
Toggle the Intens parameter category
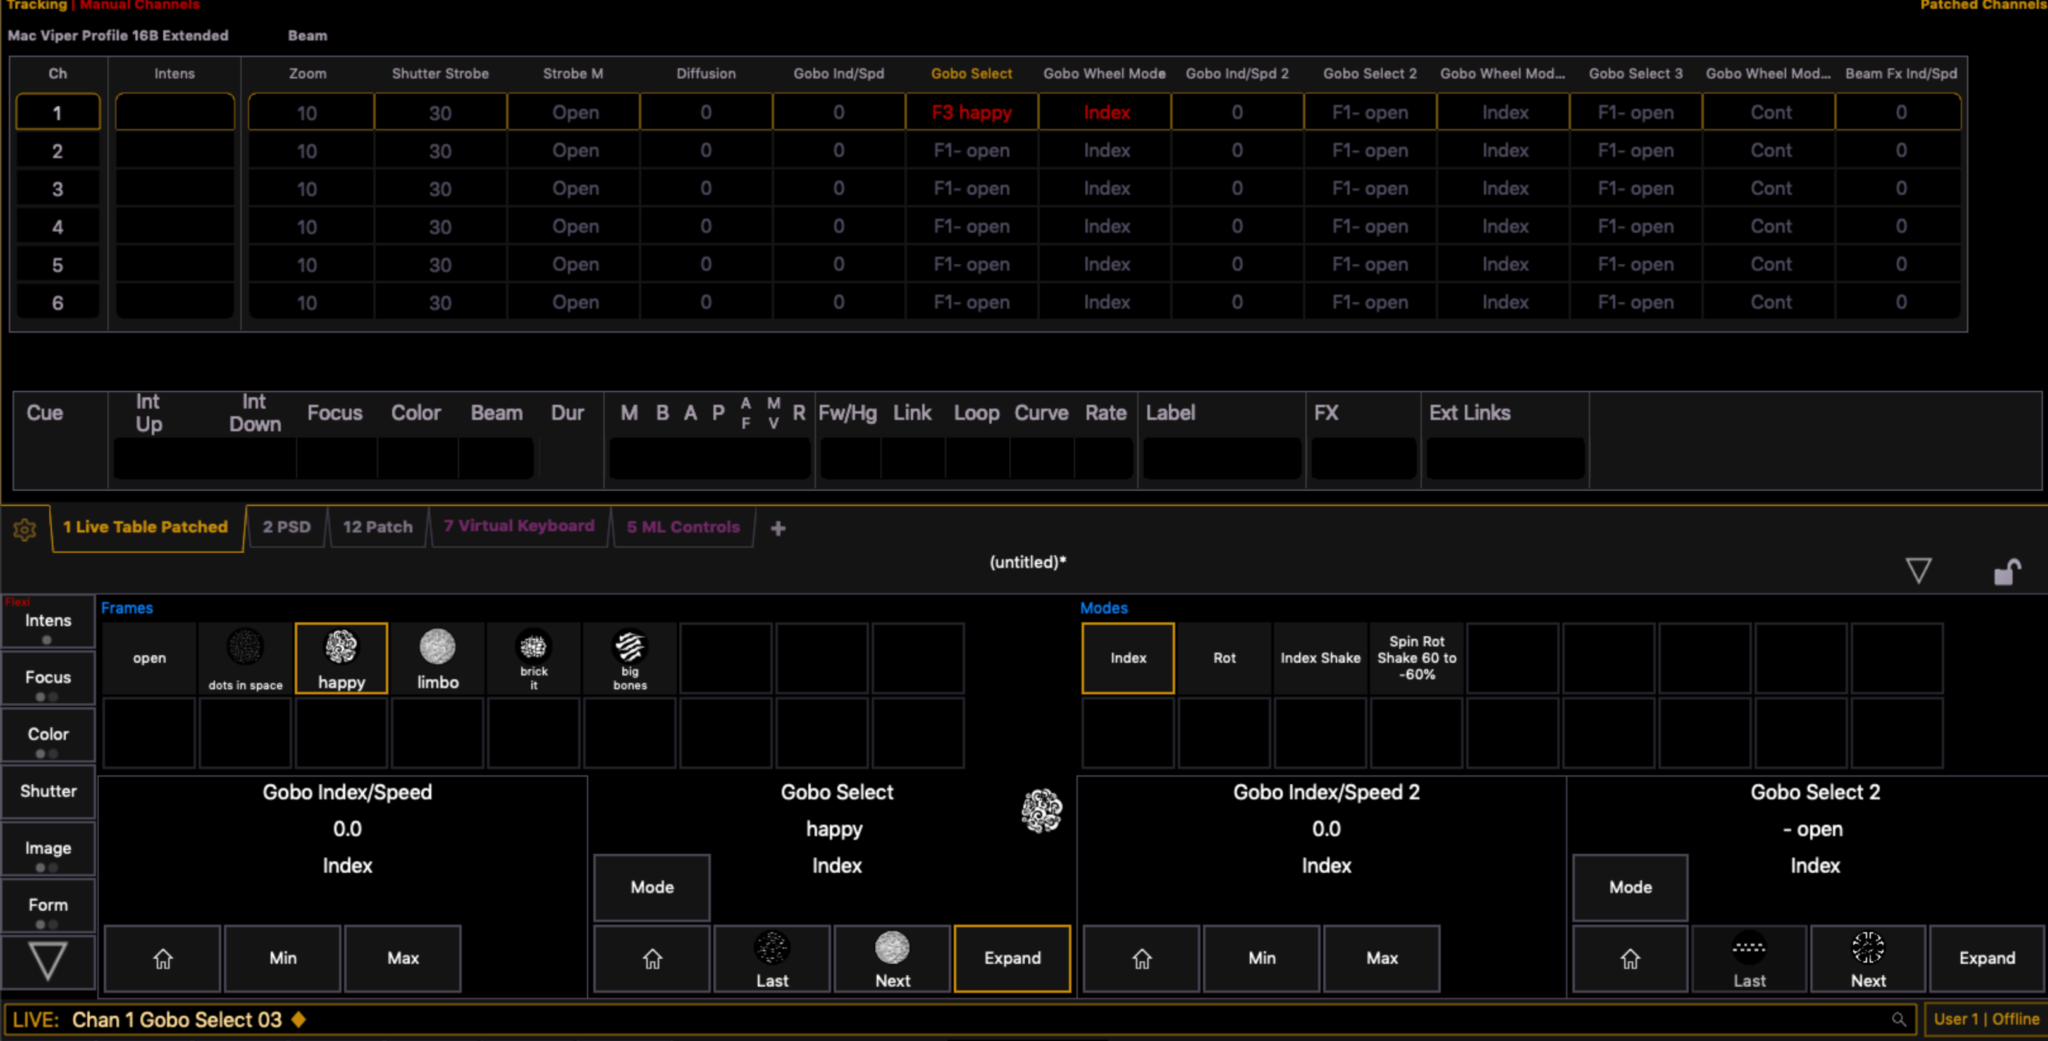(x=47, y=620)
